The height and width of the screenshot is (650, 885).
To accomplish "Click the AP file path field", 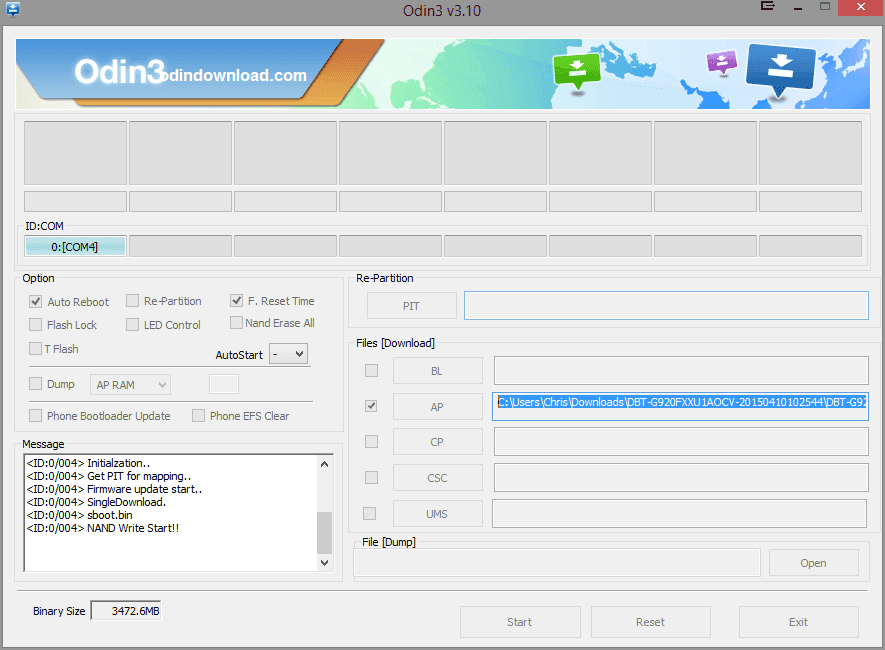I will coord(680,406).
